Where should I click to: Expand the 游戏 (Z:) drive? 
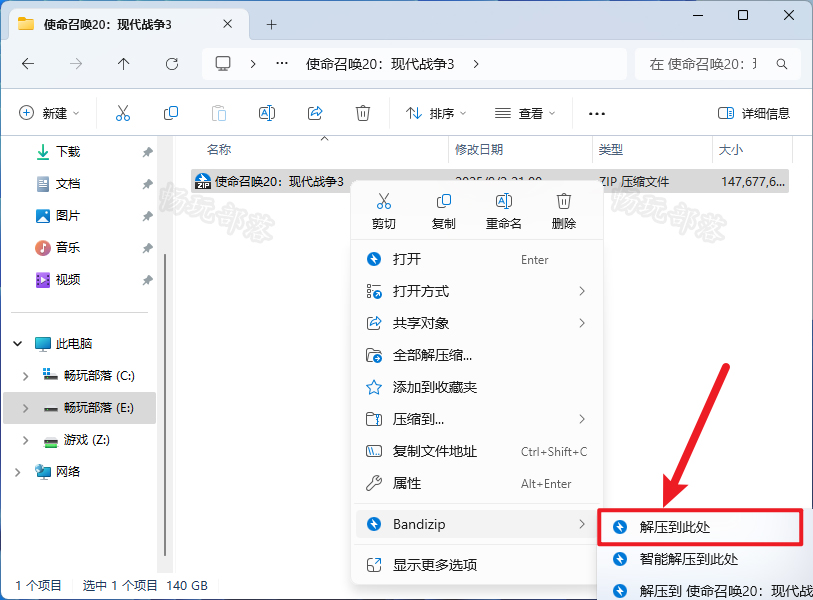point(25,440)
